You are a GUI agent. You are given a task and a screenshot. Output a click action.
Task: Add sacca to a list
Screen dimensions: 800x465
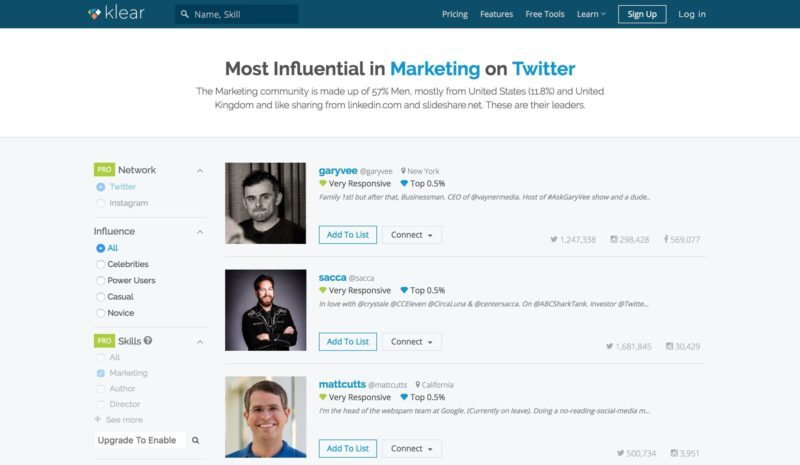(348, 341)
